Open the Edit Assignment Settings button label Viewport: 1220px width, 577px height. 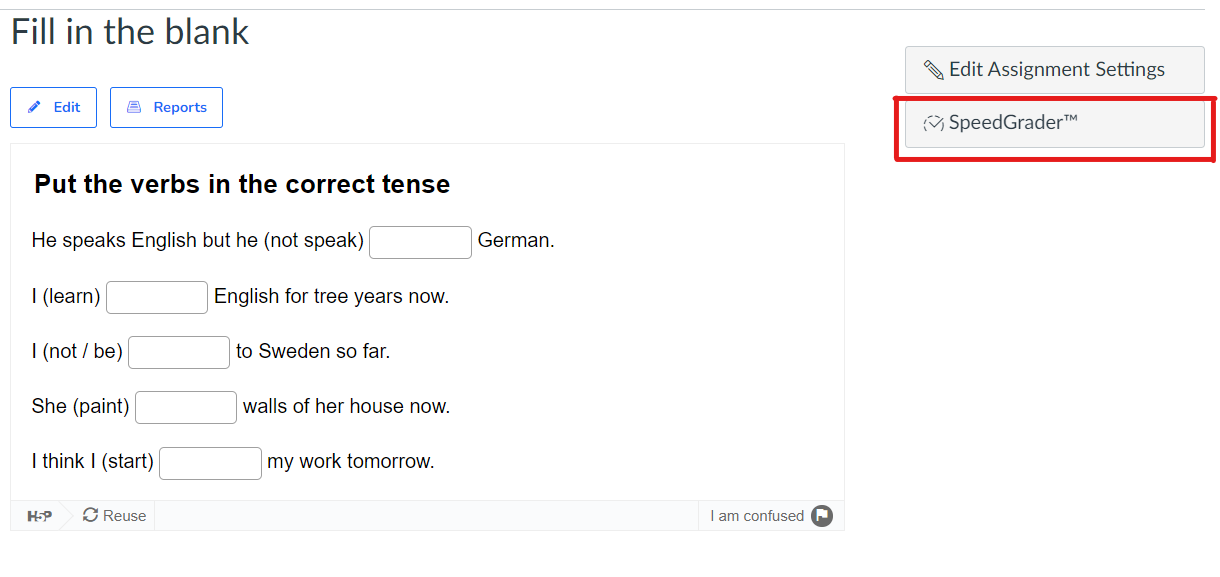1057,69
